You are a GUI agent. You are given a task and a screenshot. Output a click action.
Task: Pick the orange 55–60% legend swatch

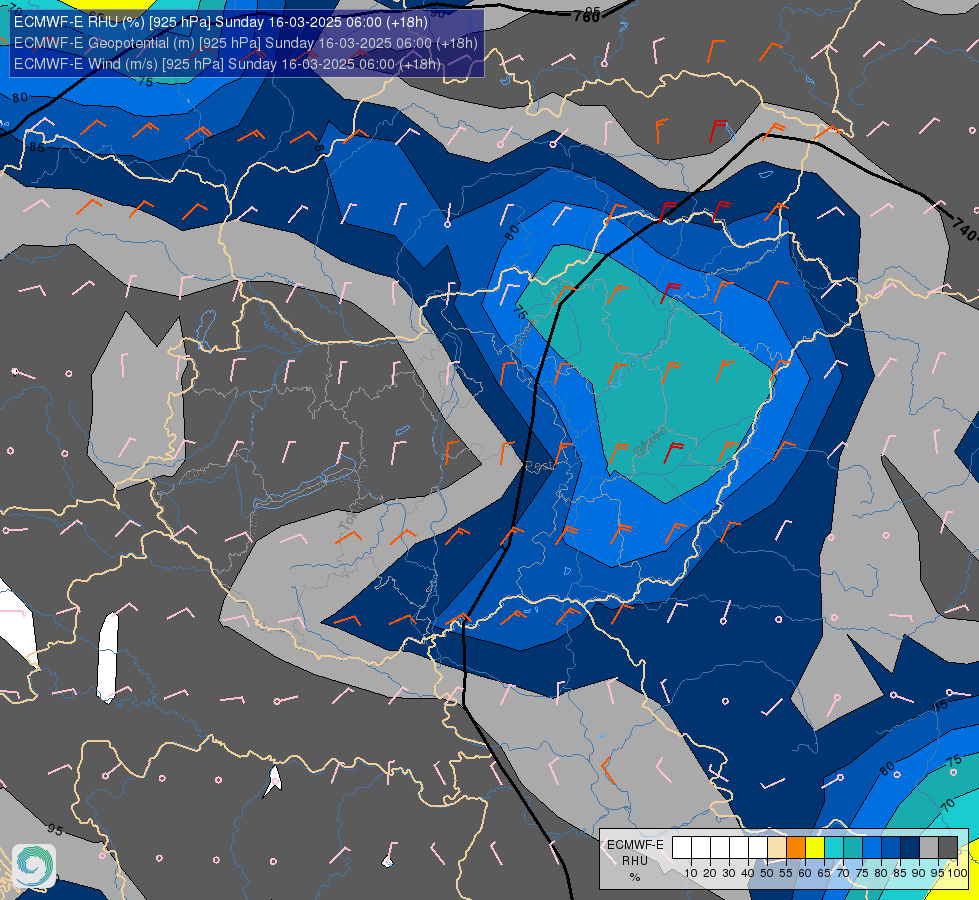(x=796, y=848)
